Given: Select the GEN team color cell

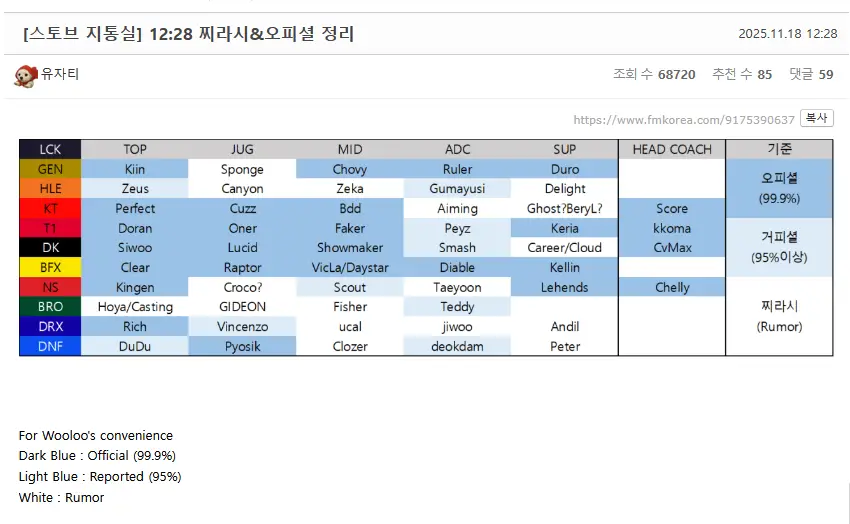Looking at the screenshot, I should (50, 169).
